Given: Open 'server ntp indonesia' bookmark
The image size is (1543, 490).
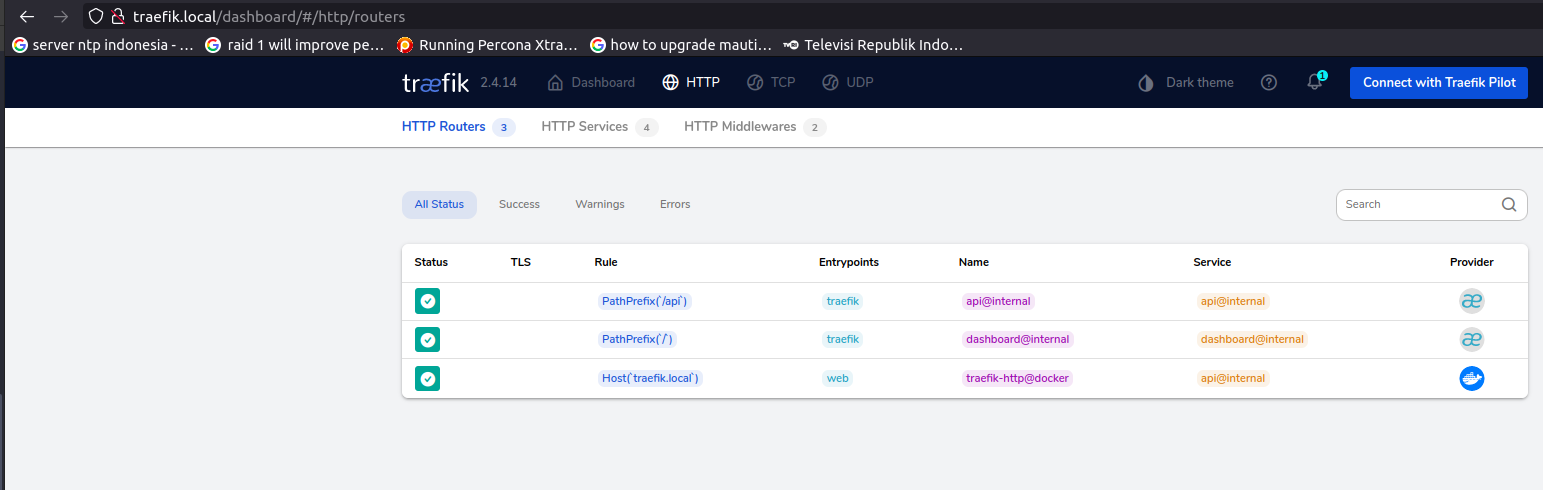Looking at the screenshot, I should 103,45.
